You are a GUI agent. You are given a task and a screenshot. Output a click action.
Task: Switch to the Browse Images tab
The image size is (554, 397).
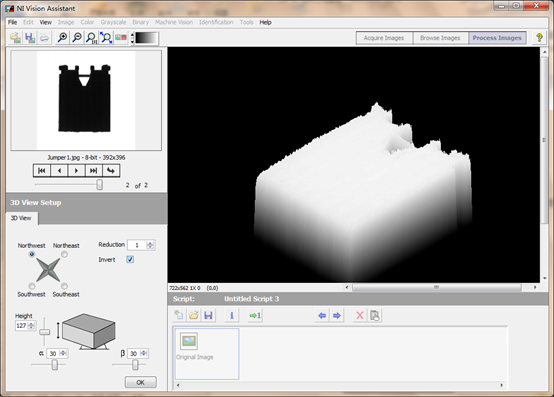coord(440,38)
